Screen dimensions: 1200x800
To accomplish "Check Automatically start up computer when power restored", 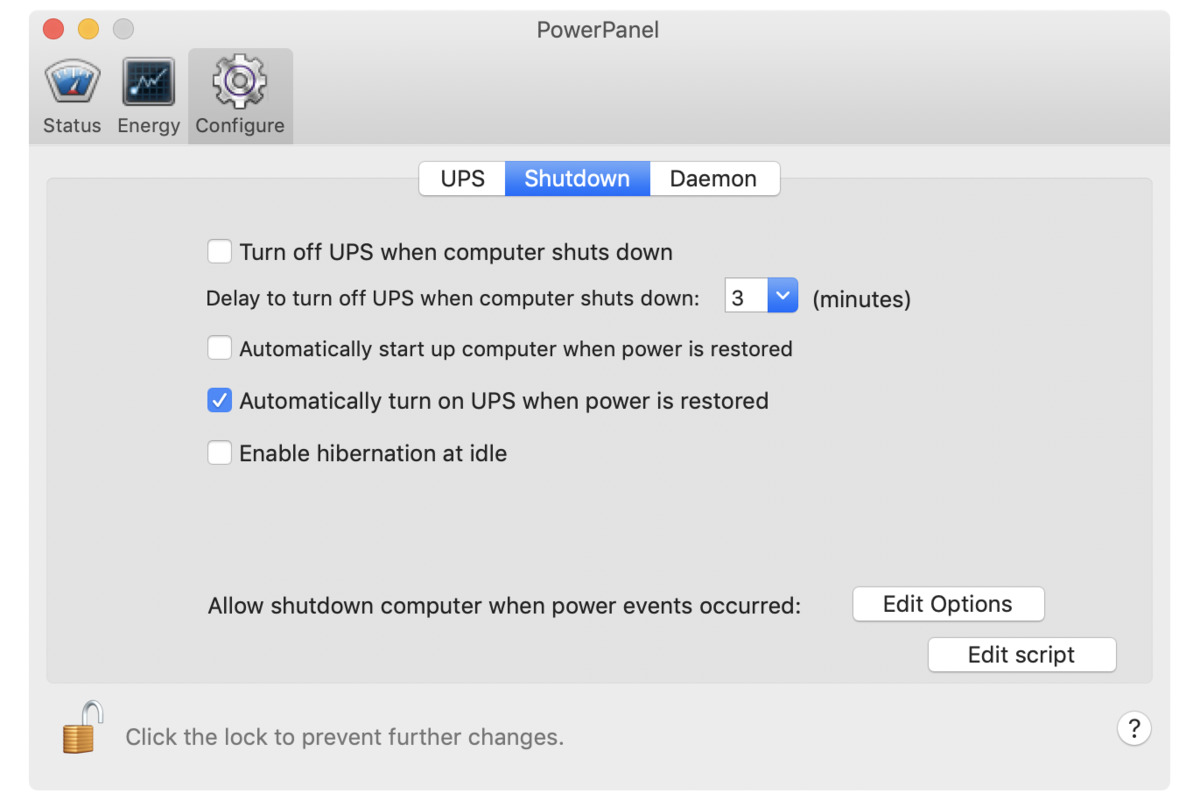I will [219, 348].
